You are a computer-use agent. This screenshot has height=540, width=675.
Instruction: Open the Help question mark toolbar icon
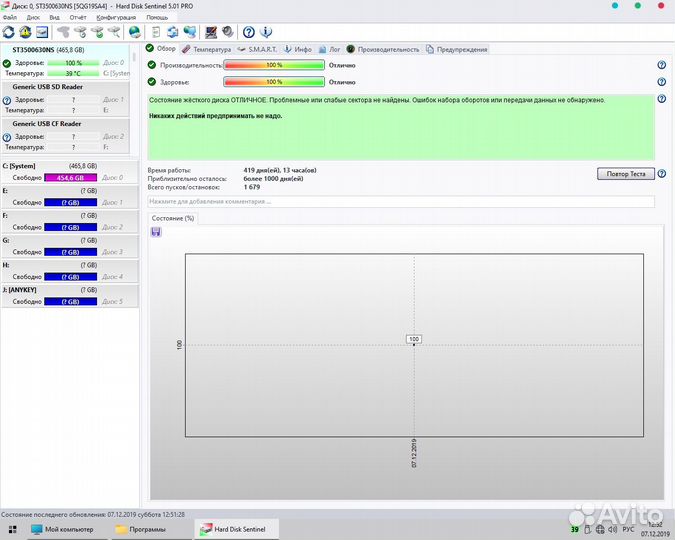tap(249, 32)
